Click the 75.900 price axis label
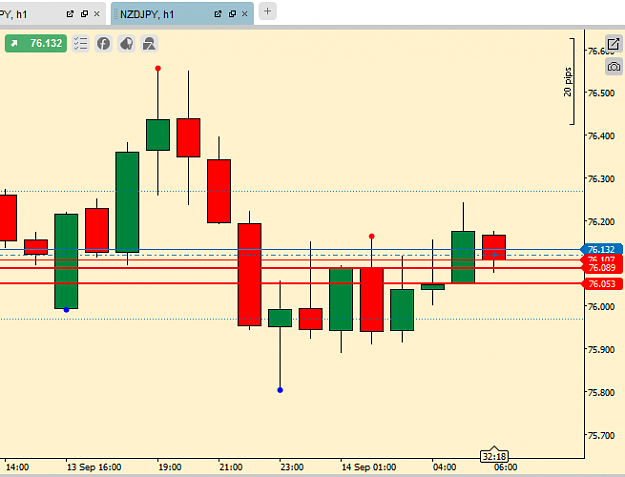Screen dimensions: 625x477 point(601,349)
